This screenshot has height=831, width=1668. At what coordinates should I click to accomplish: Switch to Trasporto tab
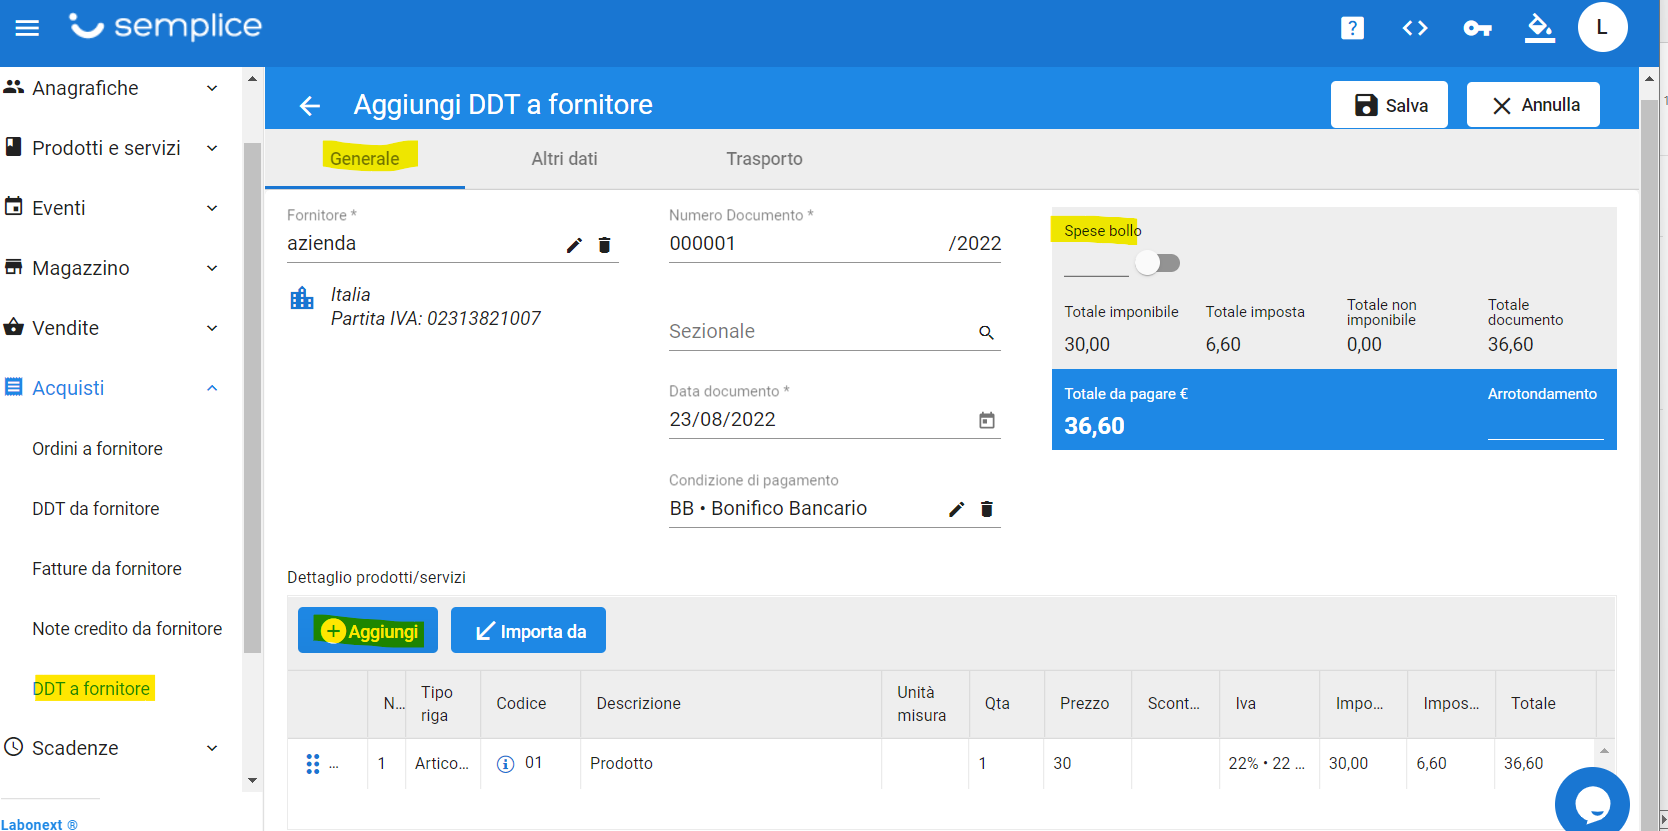click(x=765, y=158)
